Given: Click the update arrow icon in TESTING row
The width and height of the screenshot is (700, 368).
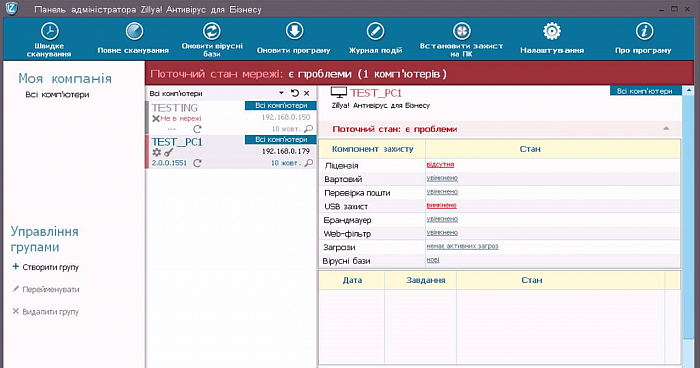Looking at the screenshot, I should [x=197, y=129].
